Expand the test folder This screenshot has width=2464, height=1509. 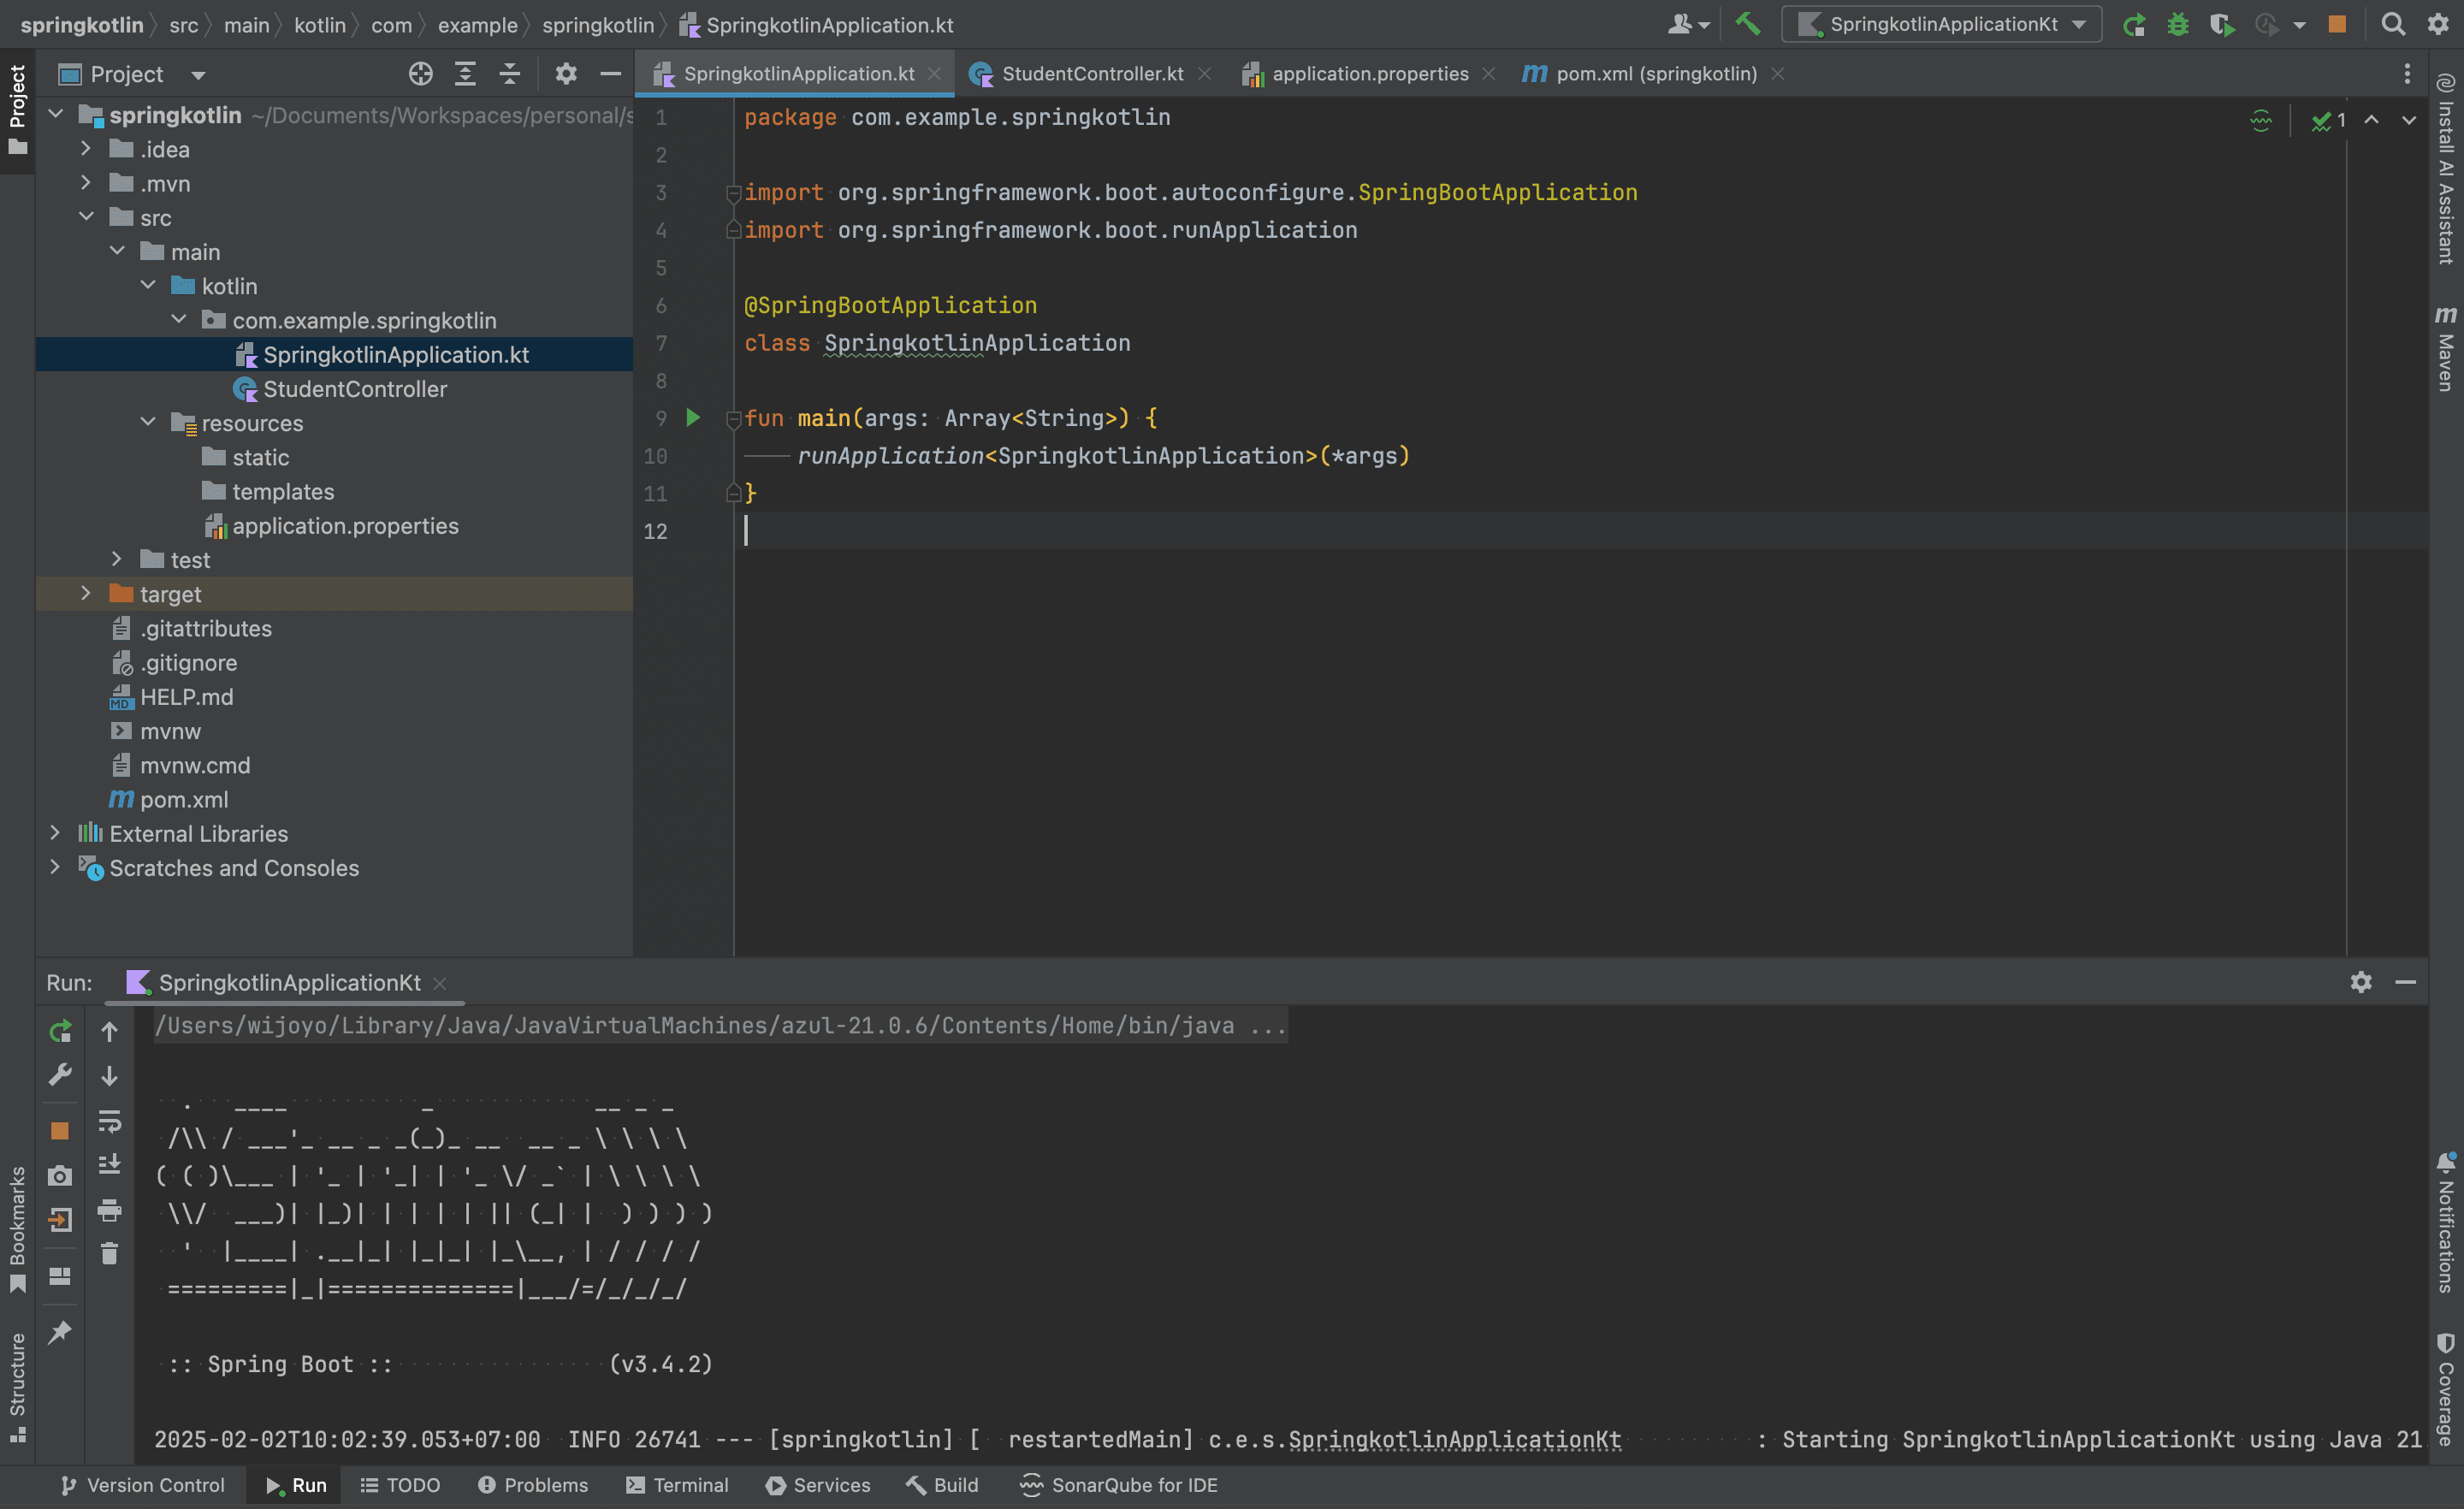coord(116,559)
